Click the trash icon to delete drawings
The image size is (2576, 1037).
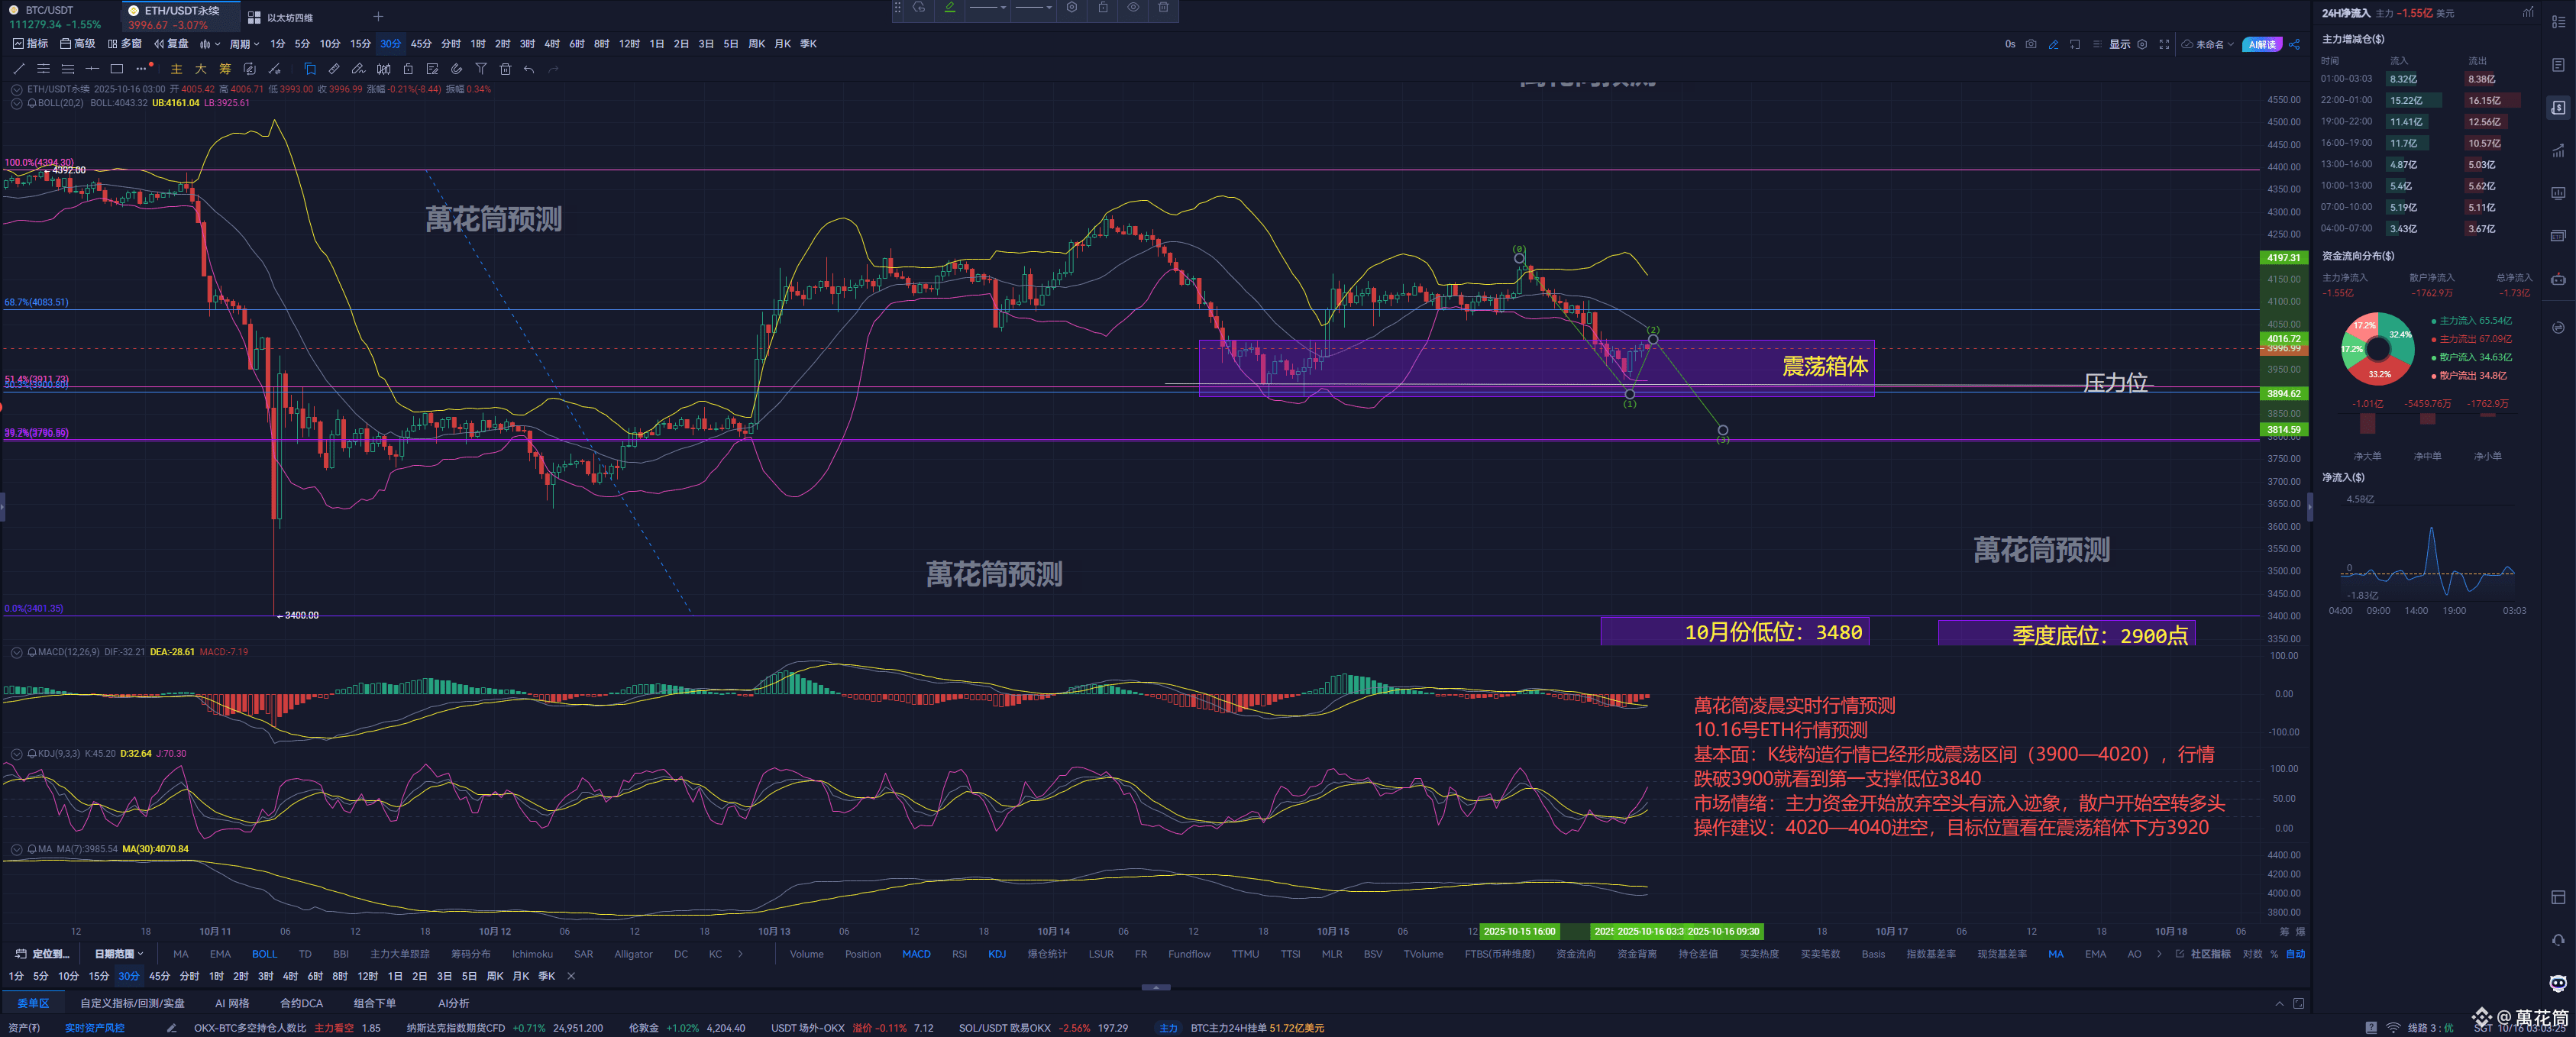[505, 69]
